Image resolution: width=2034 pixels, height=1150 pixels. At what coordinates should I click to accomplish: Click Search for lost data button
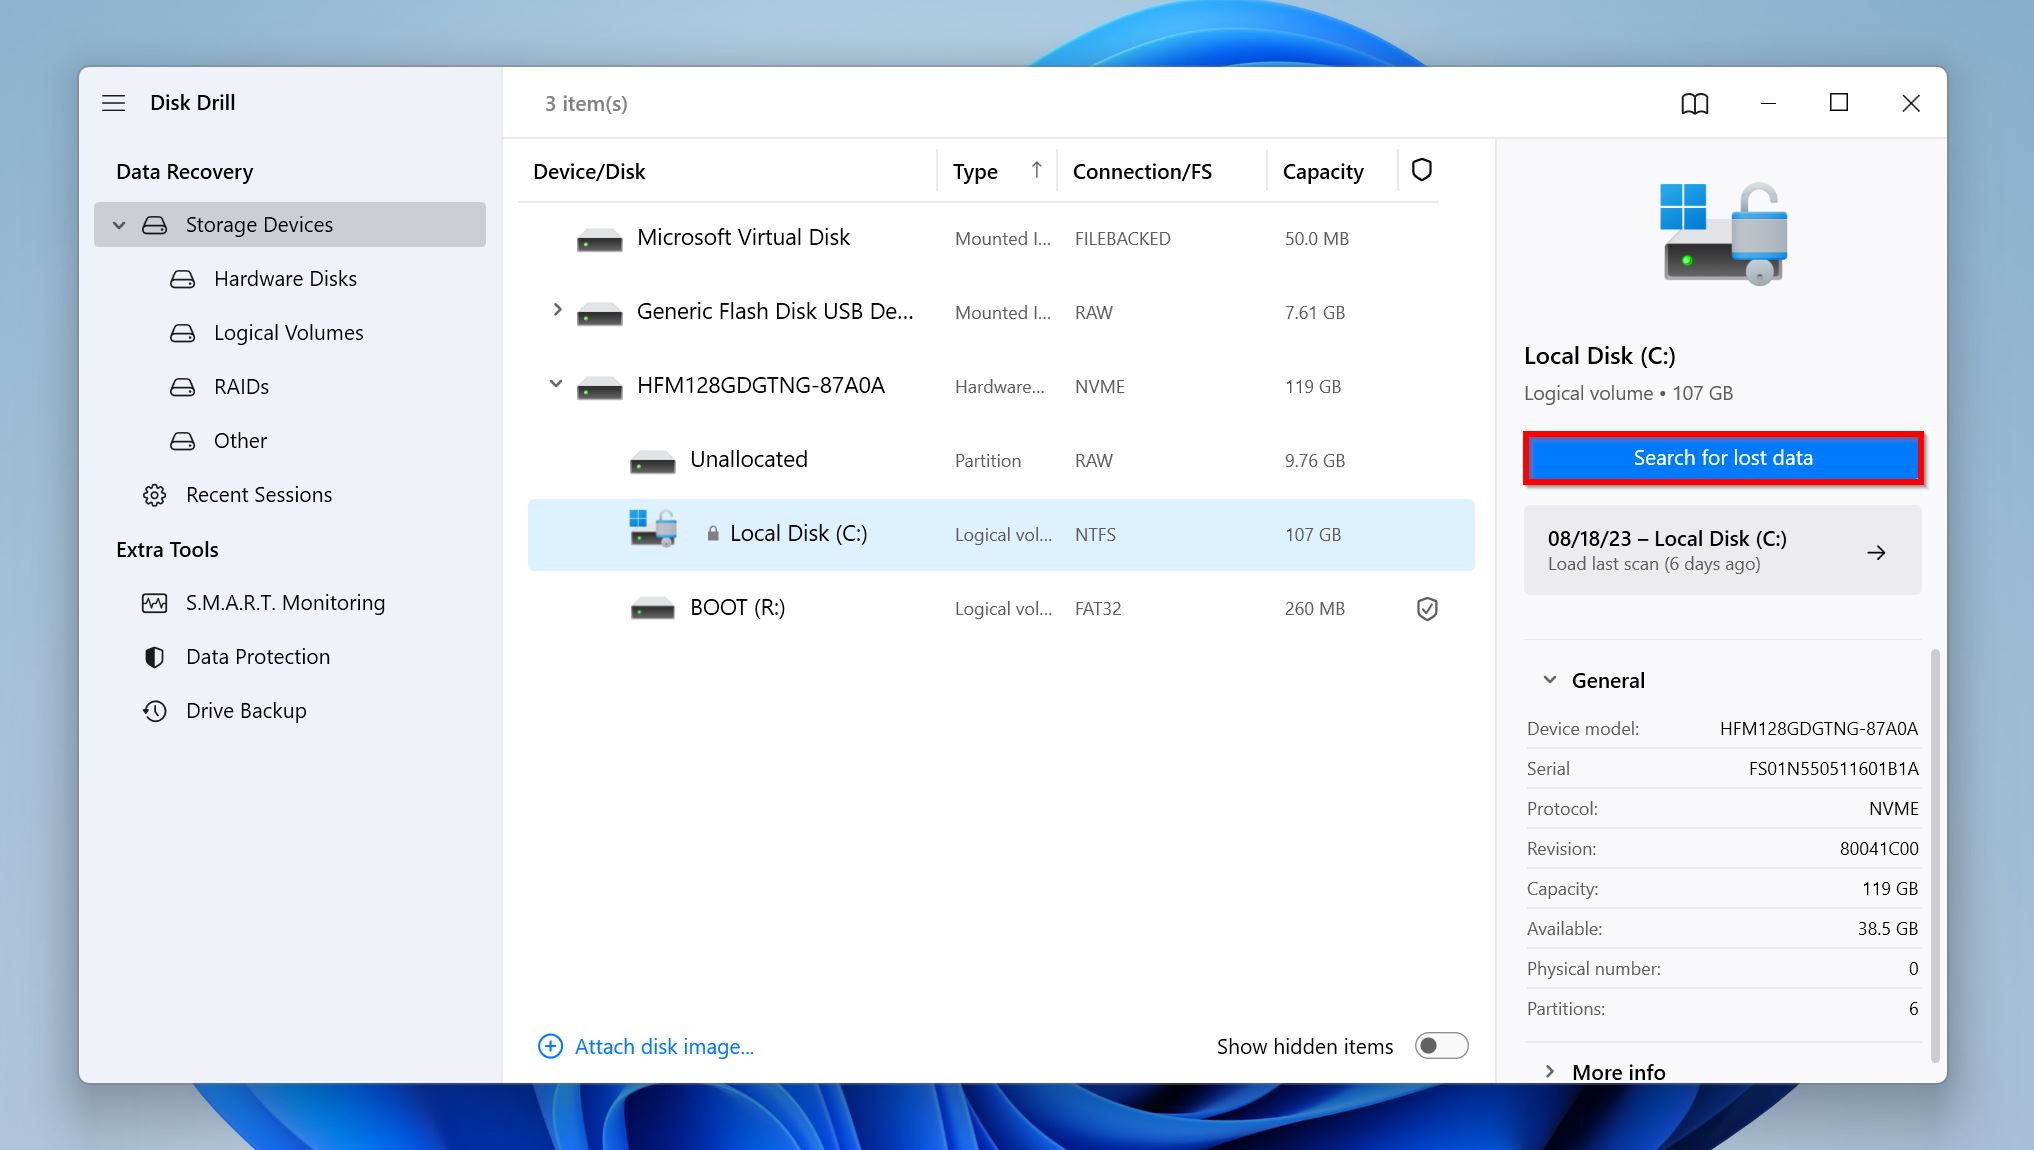[1722, 457]
